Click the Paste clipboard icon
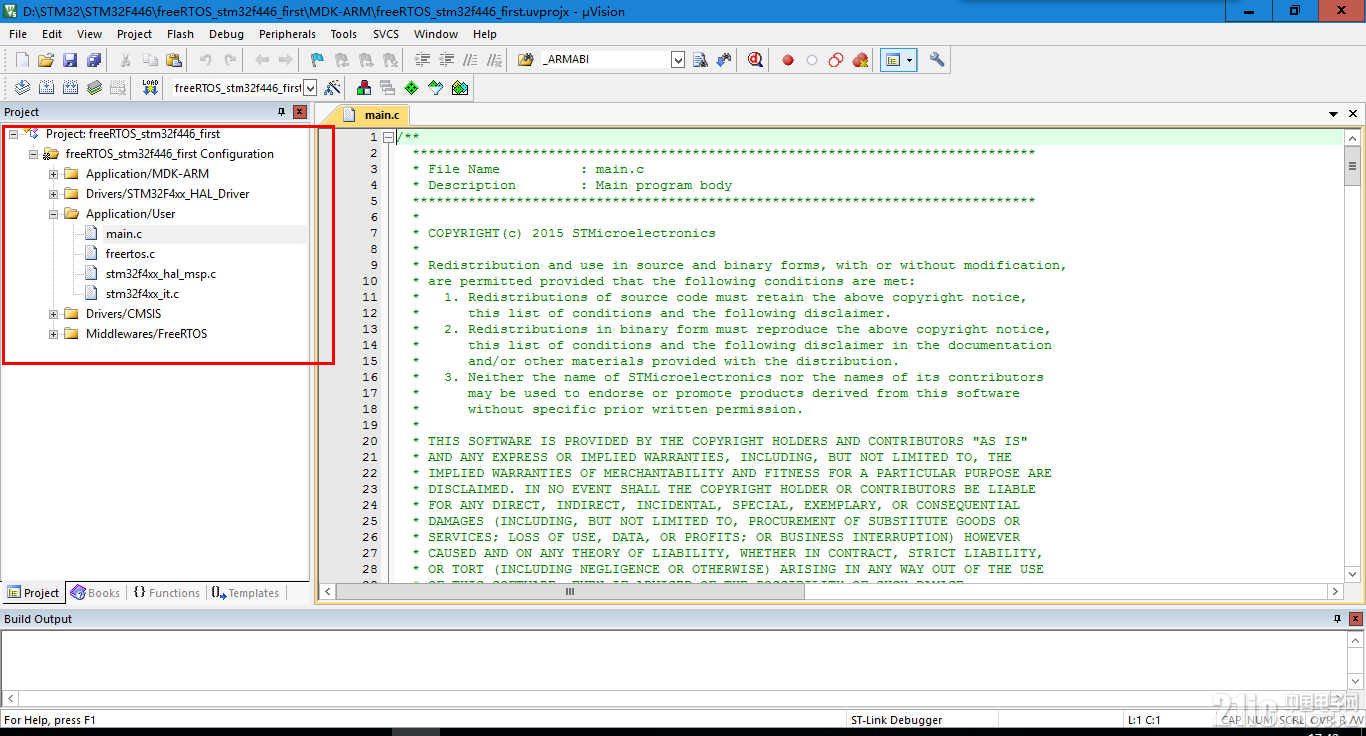 click(174, 60)
